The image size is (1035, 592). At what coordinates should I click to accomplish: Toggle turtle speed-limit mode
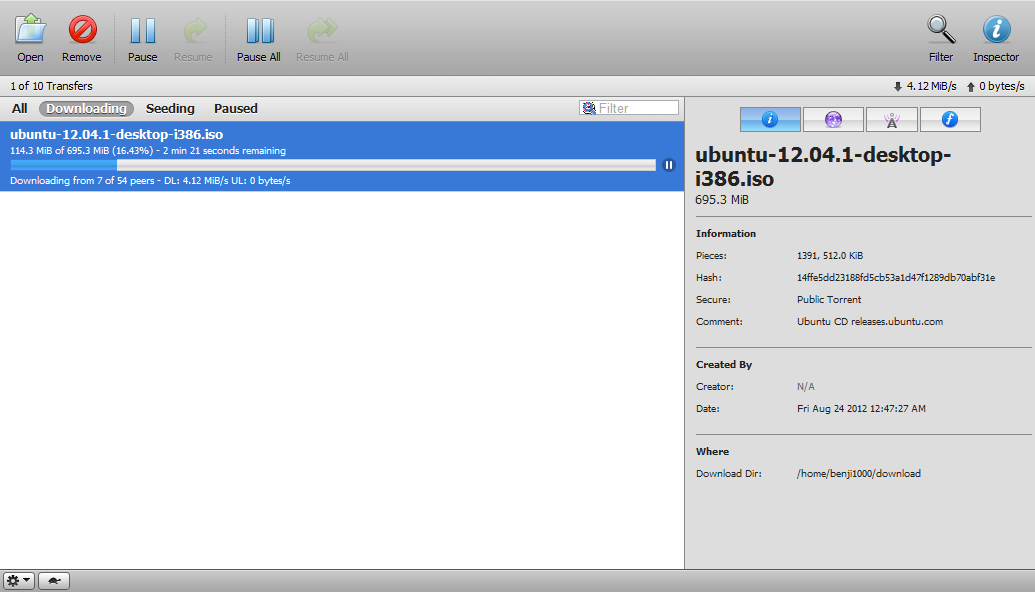[54, 581]
